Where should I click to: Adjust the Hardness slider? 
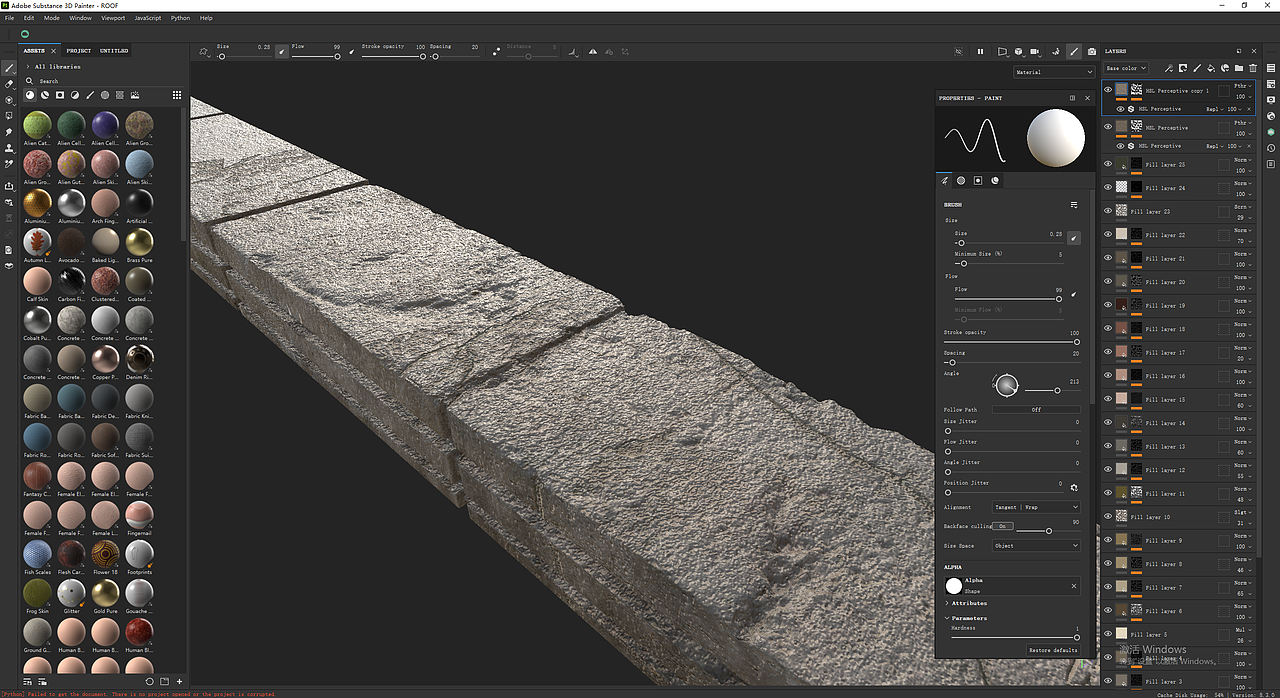click(x=1015, y=637)
